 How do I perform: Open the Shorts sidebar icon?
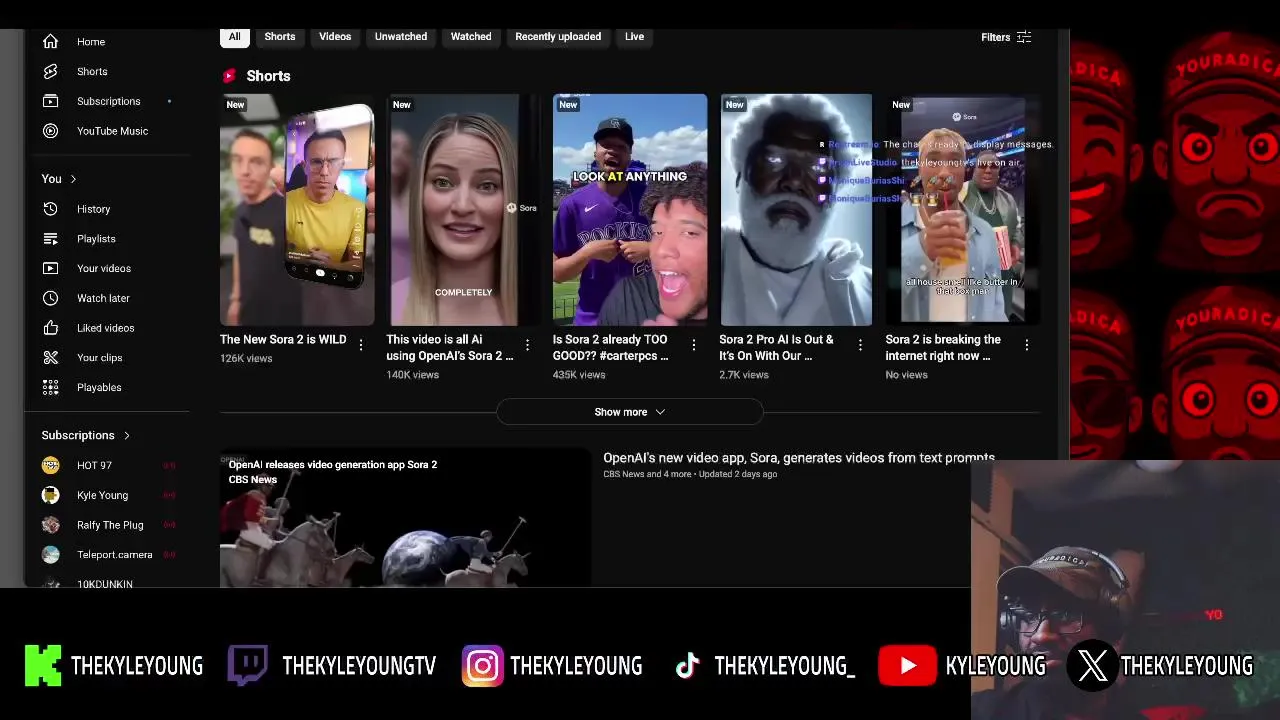click(50, 72)
